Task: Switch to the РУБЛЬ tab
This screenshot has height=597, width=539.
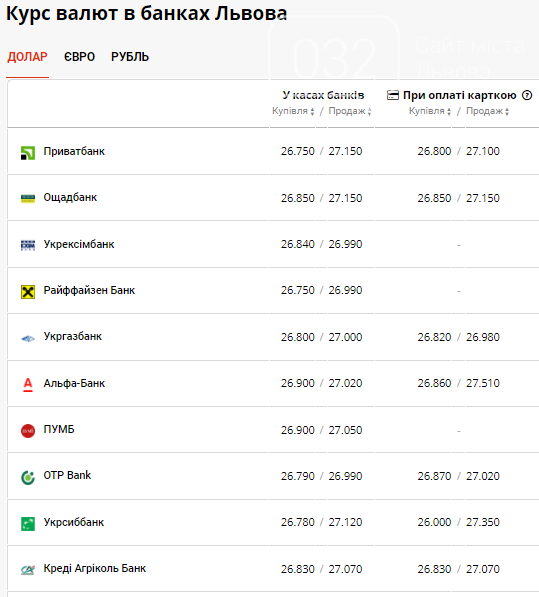Action: [x=130, y=57]
